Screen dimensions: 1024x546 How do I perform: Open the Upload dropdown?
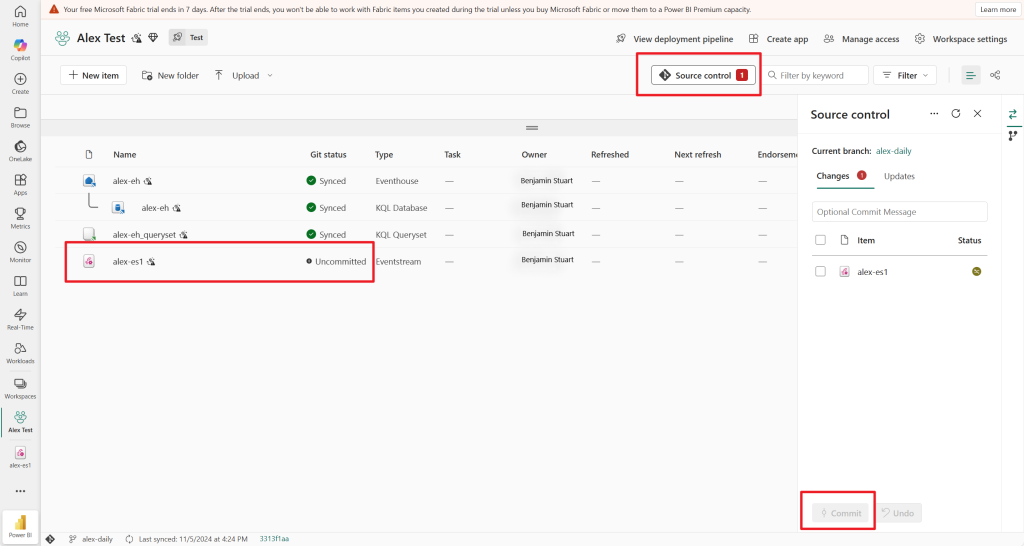point(244,76)
